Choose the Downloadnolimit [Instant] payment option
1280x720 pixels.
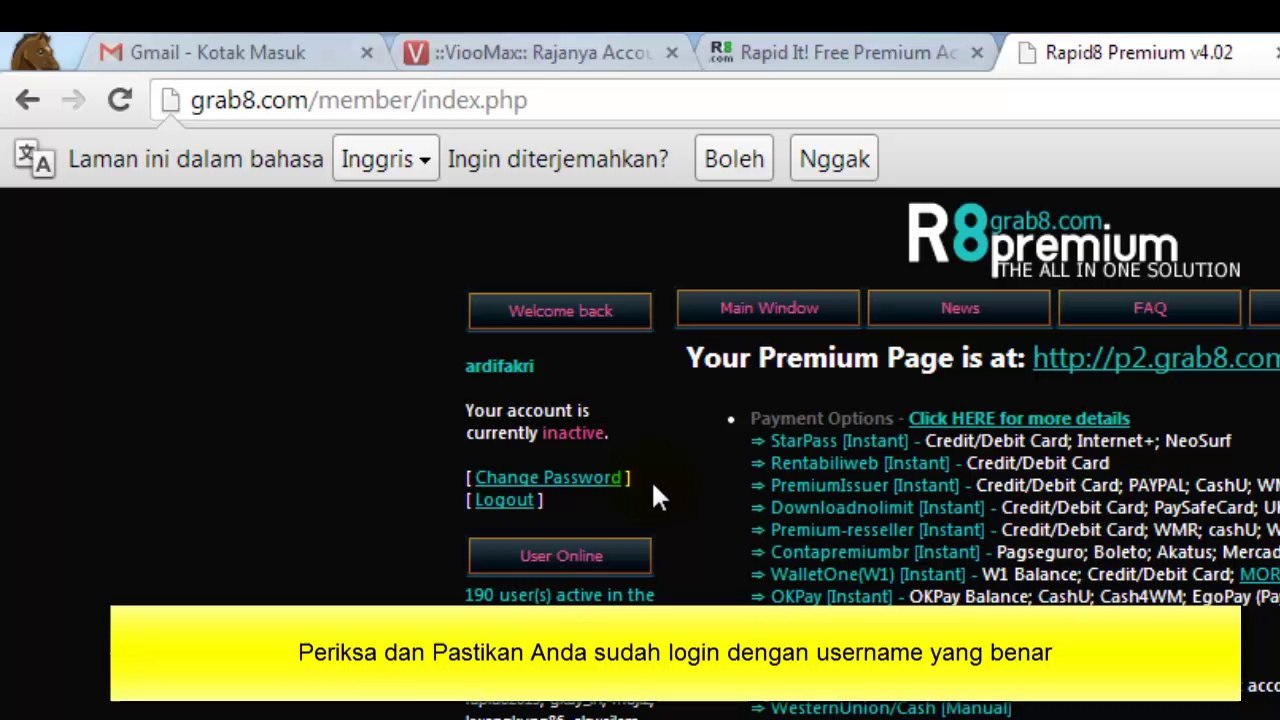click(877, 508)
